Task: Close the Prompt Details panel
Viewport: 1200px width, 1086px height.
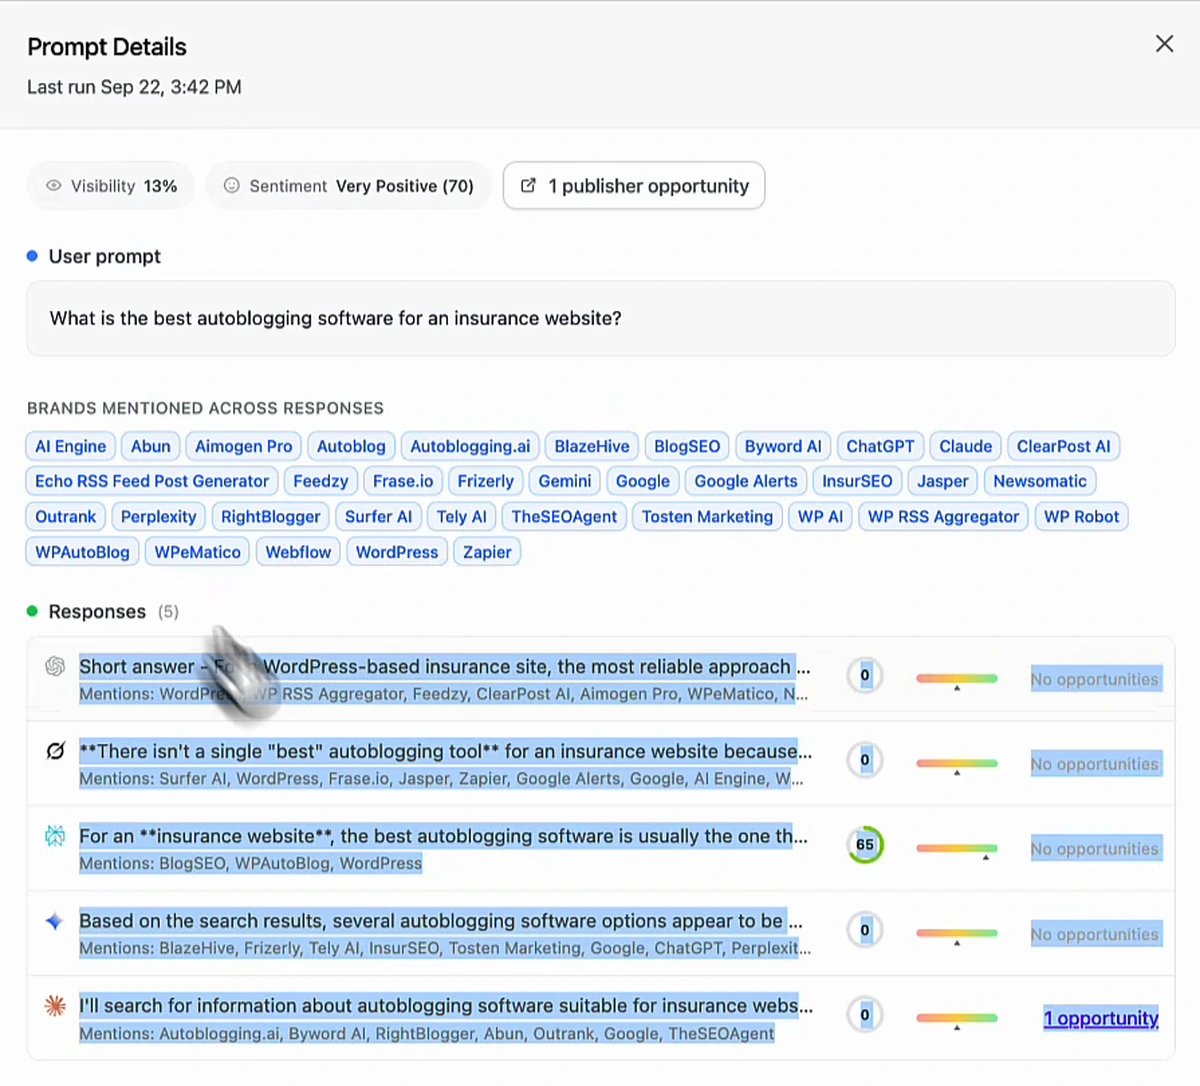Action: coord(1164,44)
